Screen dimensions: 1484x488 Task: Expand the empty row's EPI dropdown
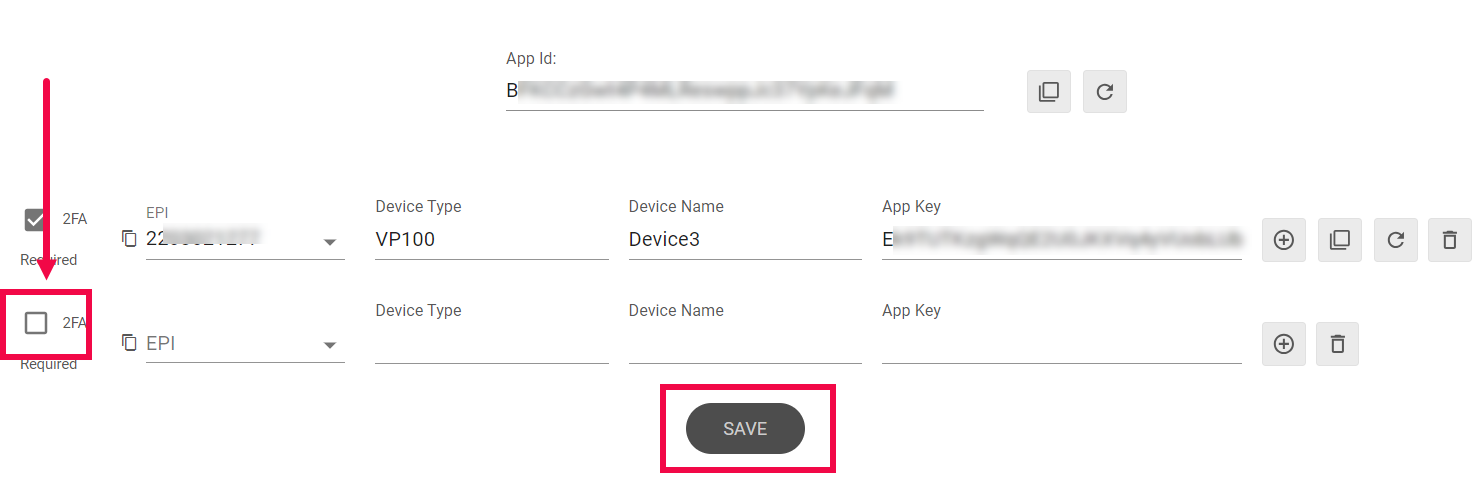(329, 346)
